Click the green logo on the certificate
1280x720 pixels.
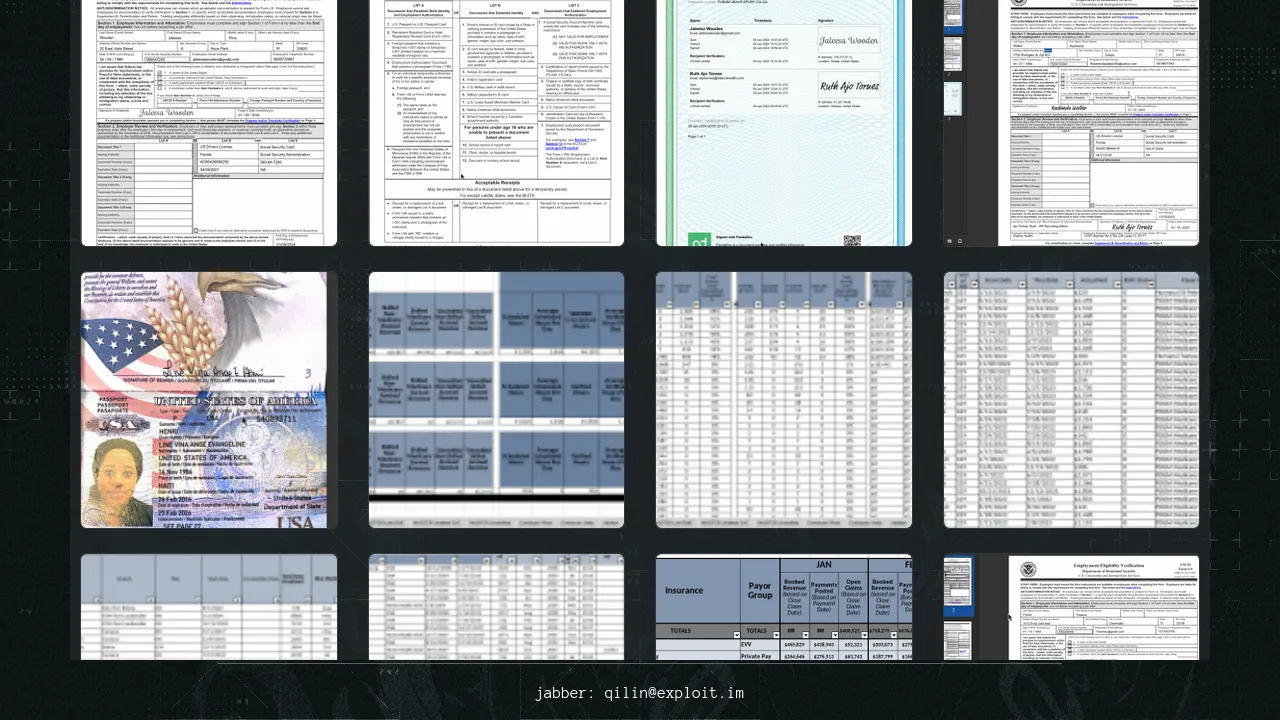click(699, 240)
